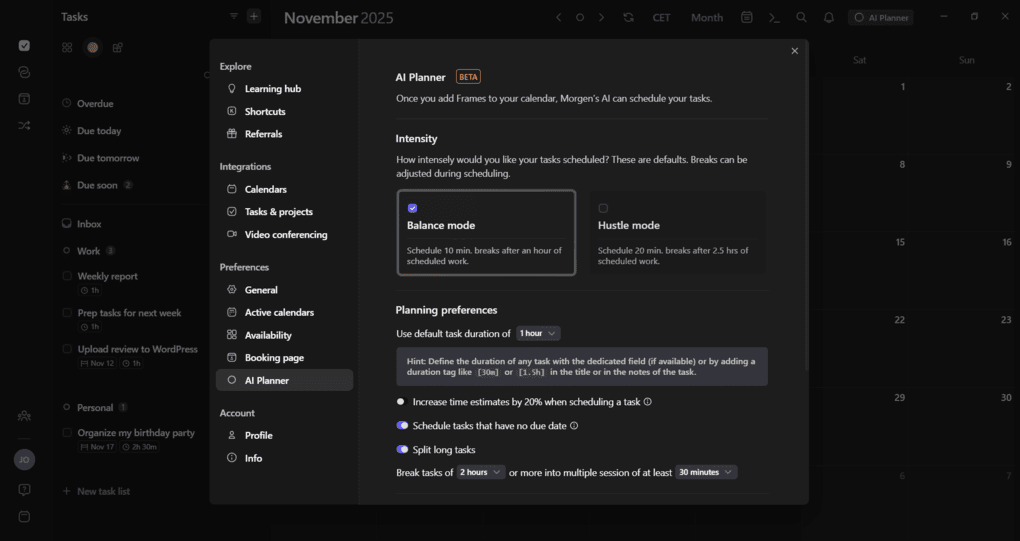This screenshot has height=541, width=1020.
Task: Select the Balance mode checkbox
Action: click(412, 208)
